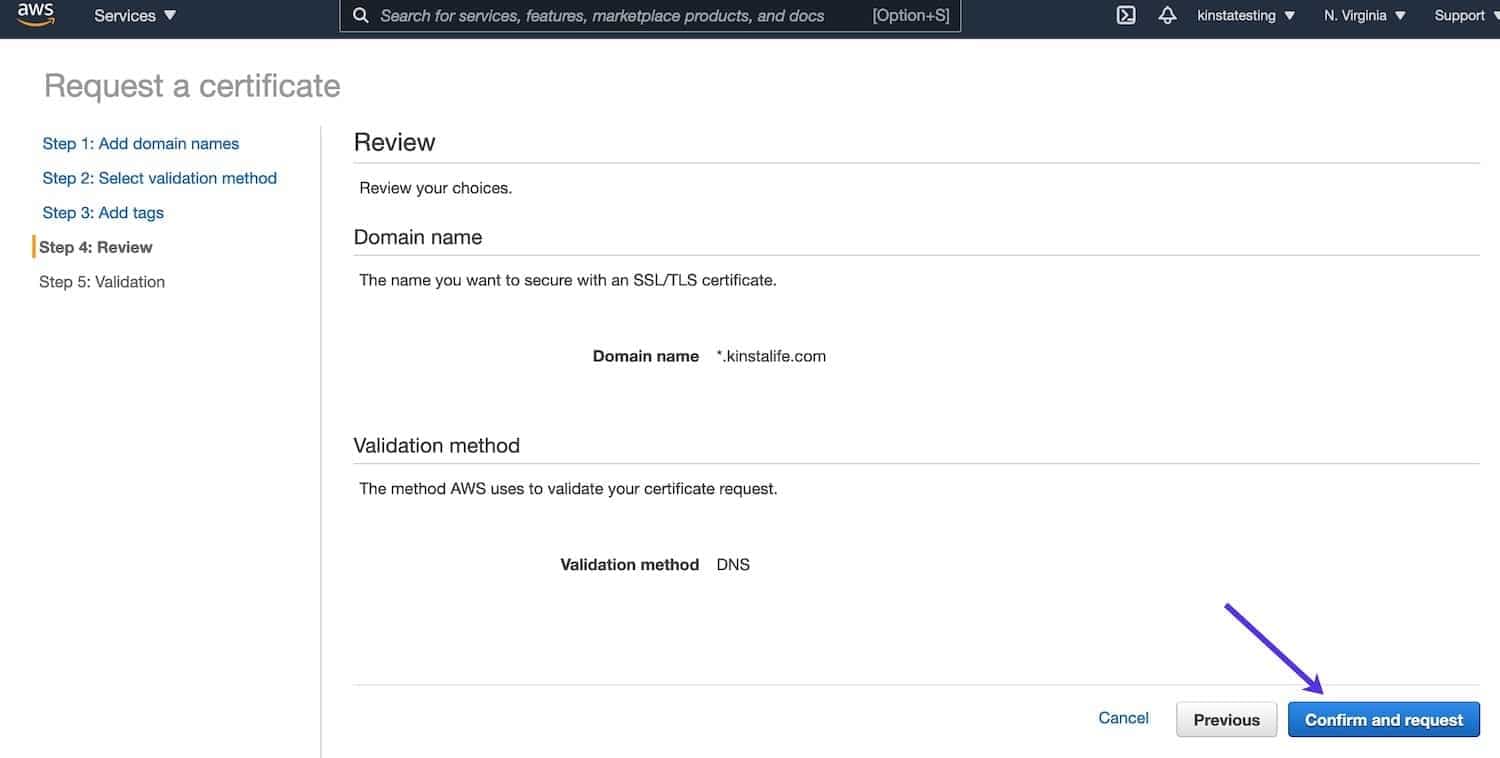1500x758 pixels.
Task: Expand the Services dropdown
Action: point(133,15)
